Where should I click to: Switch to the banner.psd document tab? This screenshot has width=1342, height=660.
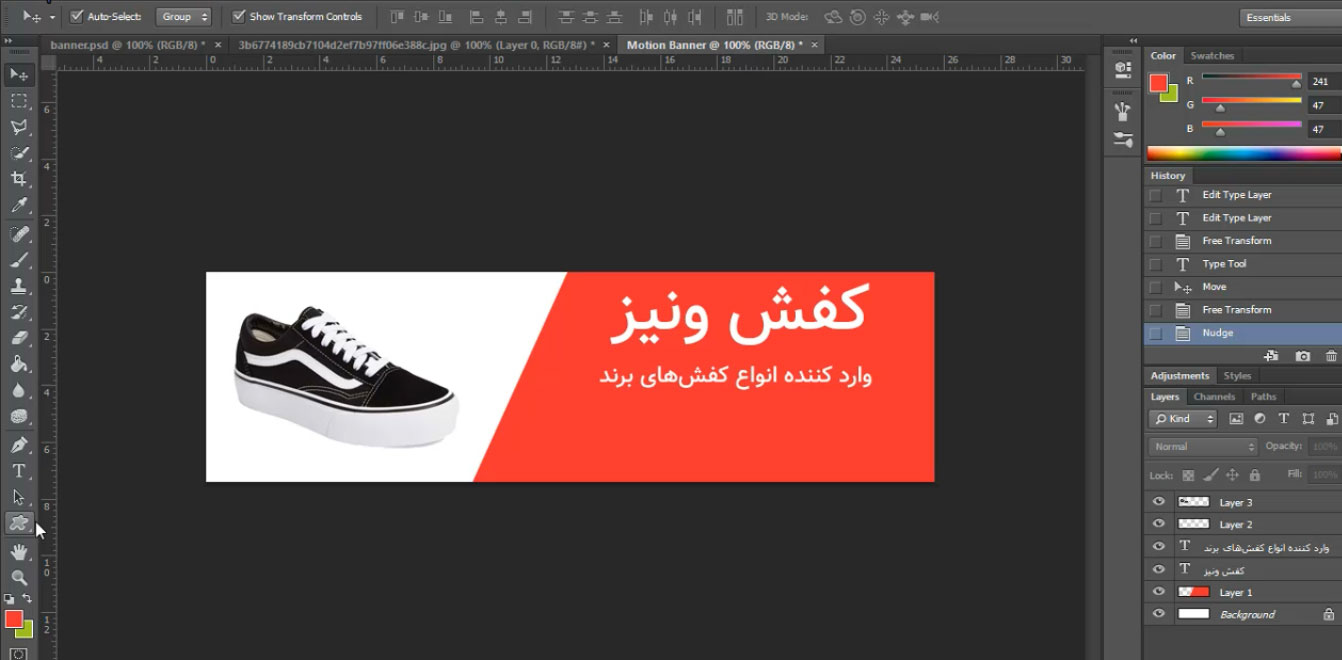(x=128, y=45)
